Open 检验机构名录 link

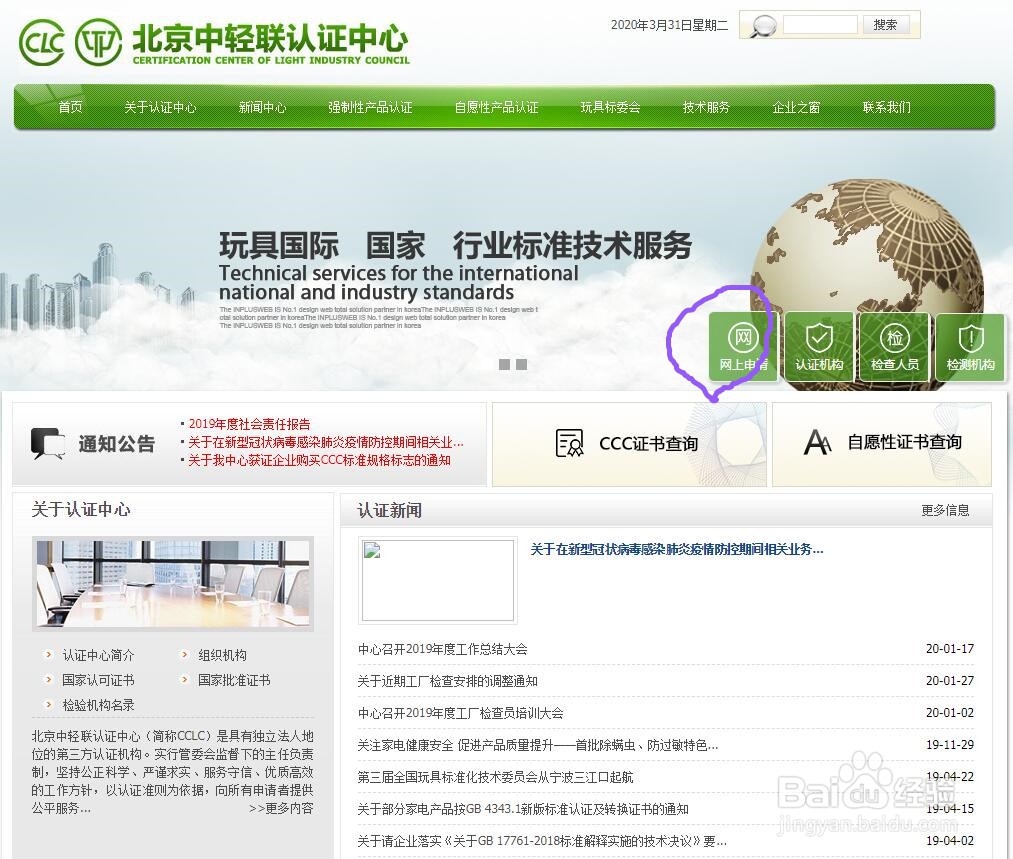point(98,705)
